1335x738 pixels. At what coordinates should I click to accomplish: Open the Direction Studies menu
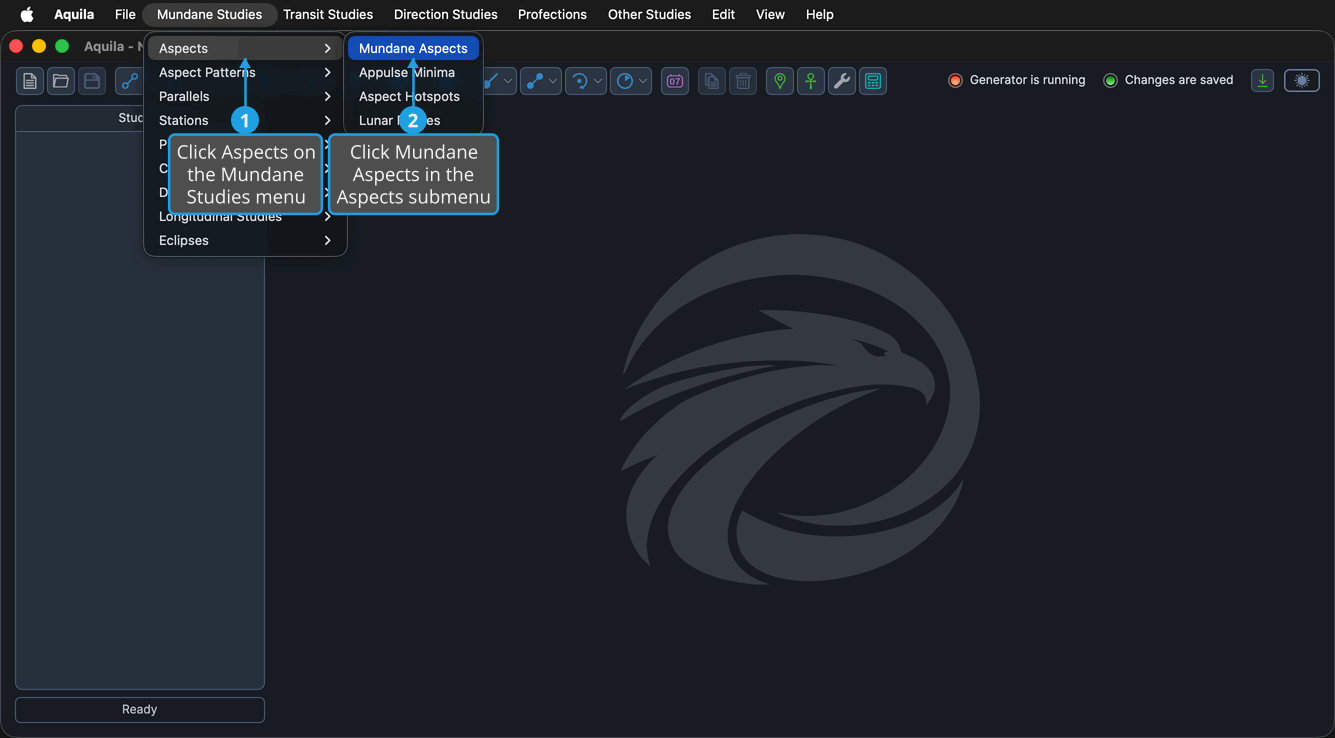446,14
